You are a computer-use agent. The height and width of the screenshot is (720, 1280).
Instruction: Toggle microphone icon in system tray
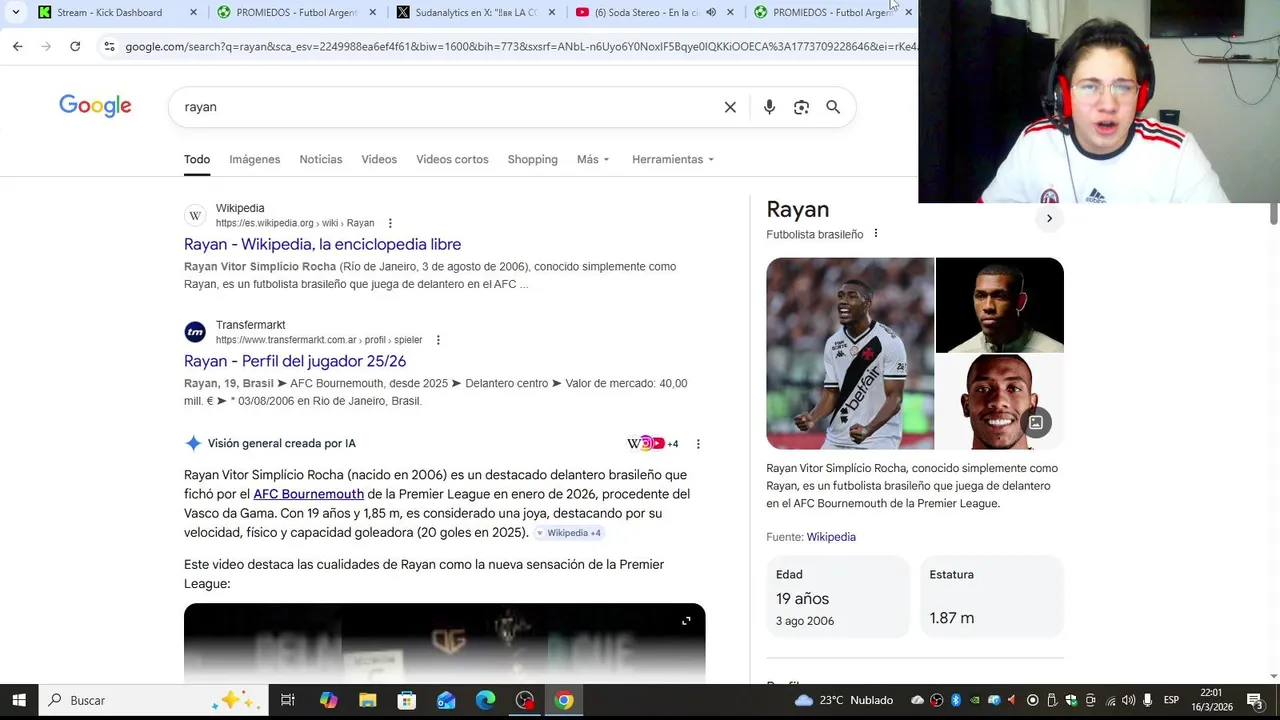(x=1147, y=700)
